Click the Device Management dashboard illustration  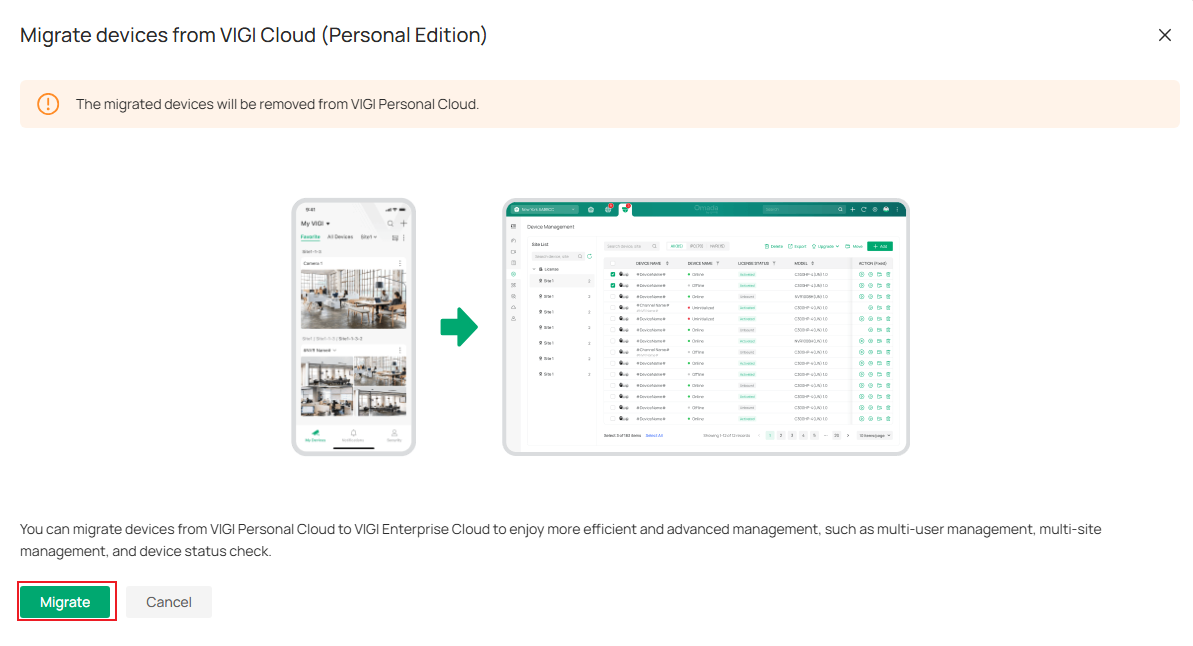coord(706,327)
